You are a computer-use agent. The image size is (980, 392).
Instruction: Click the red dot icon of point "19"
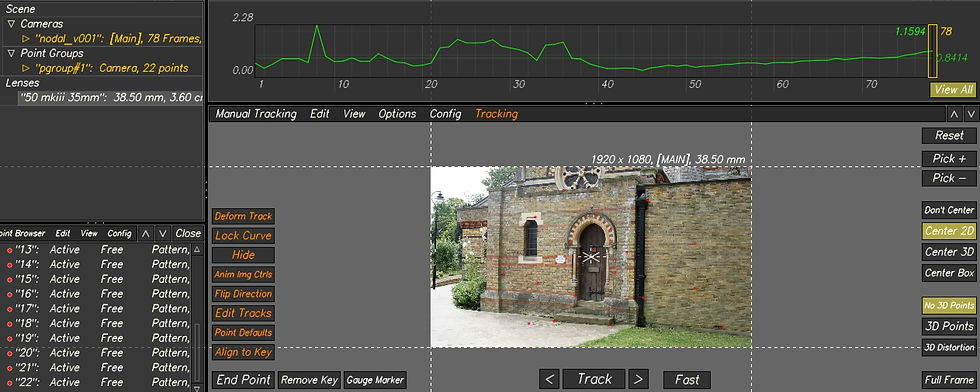click(9, 338)
